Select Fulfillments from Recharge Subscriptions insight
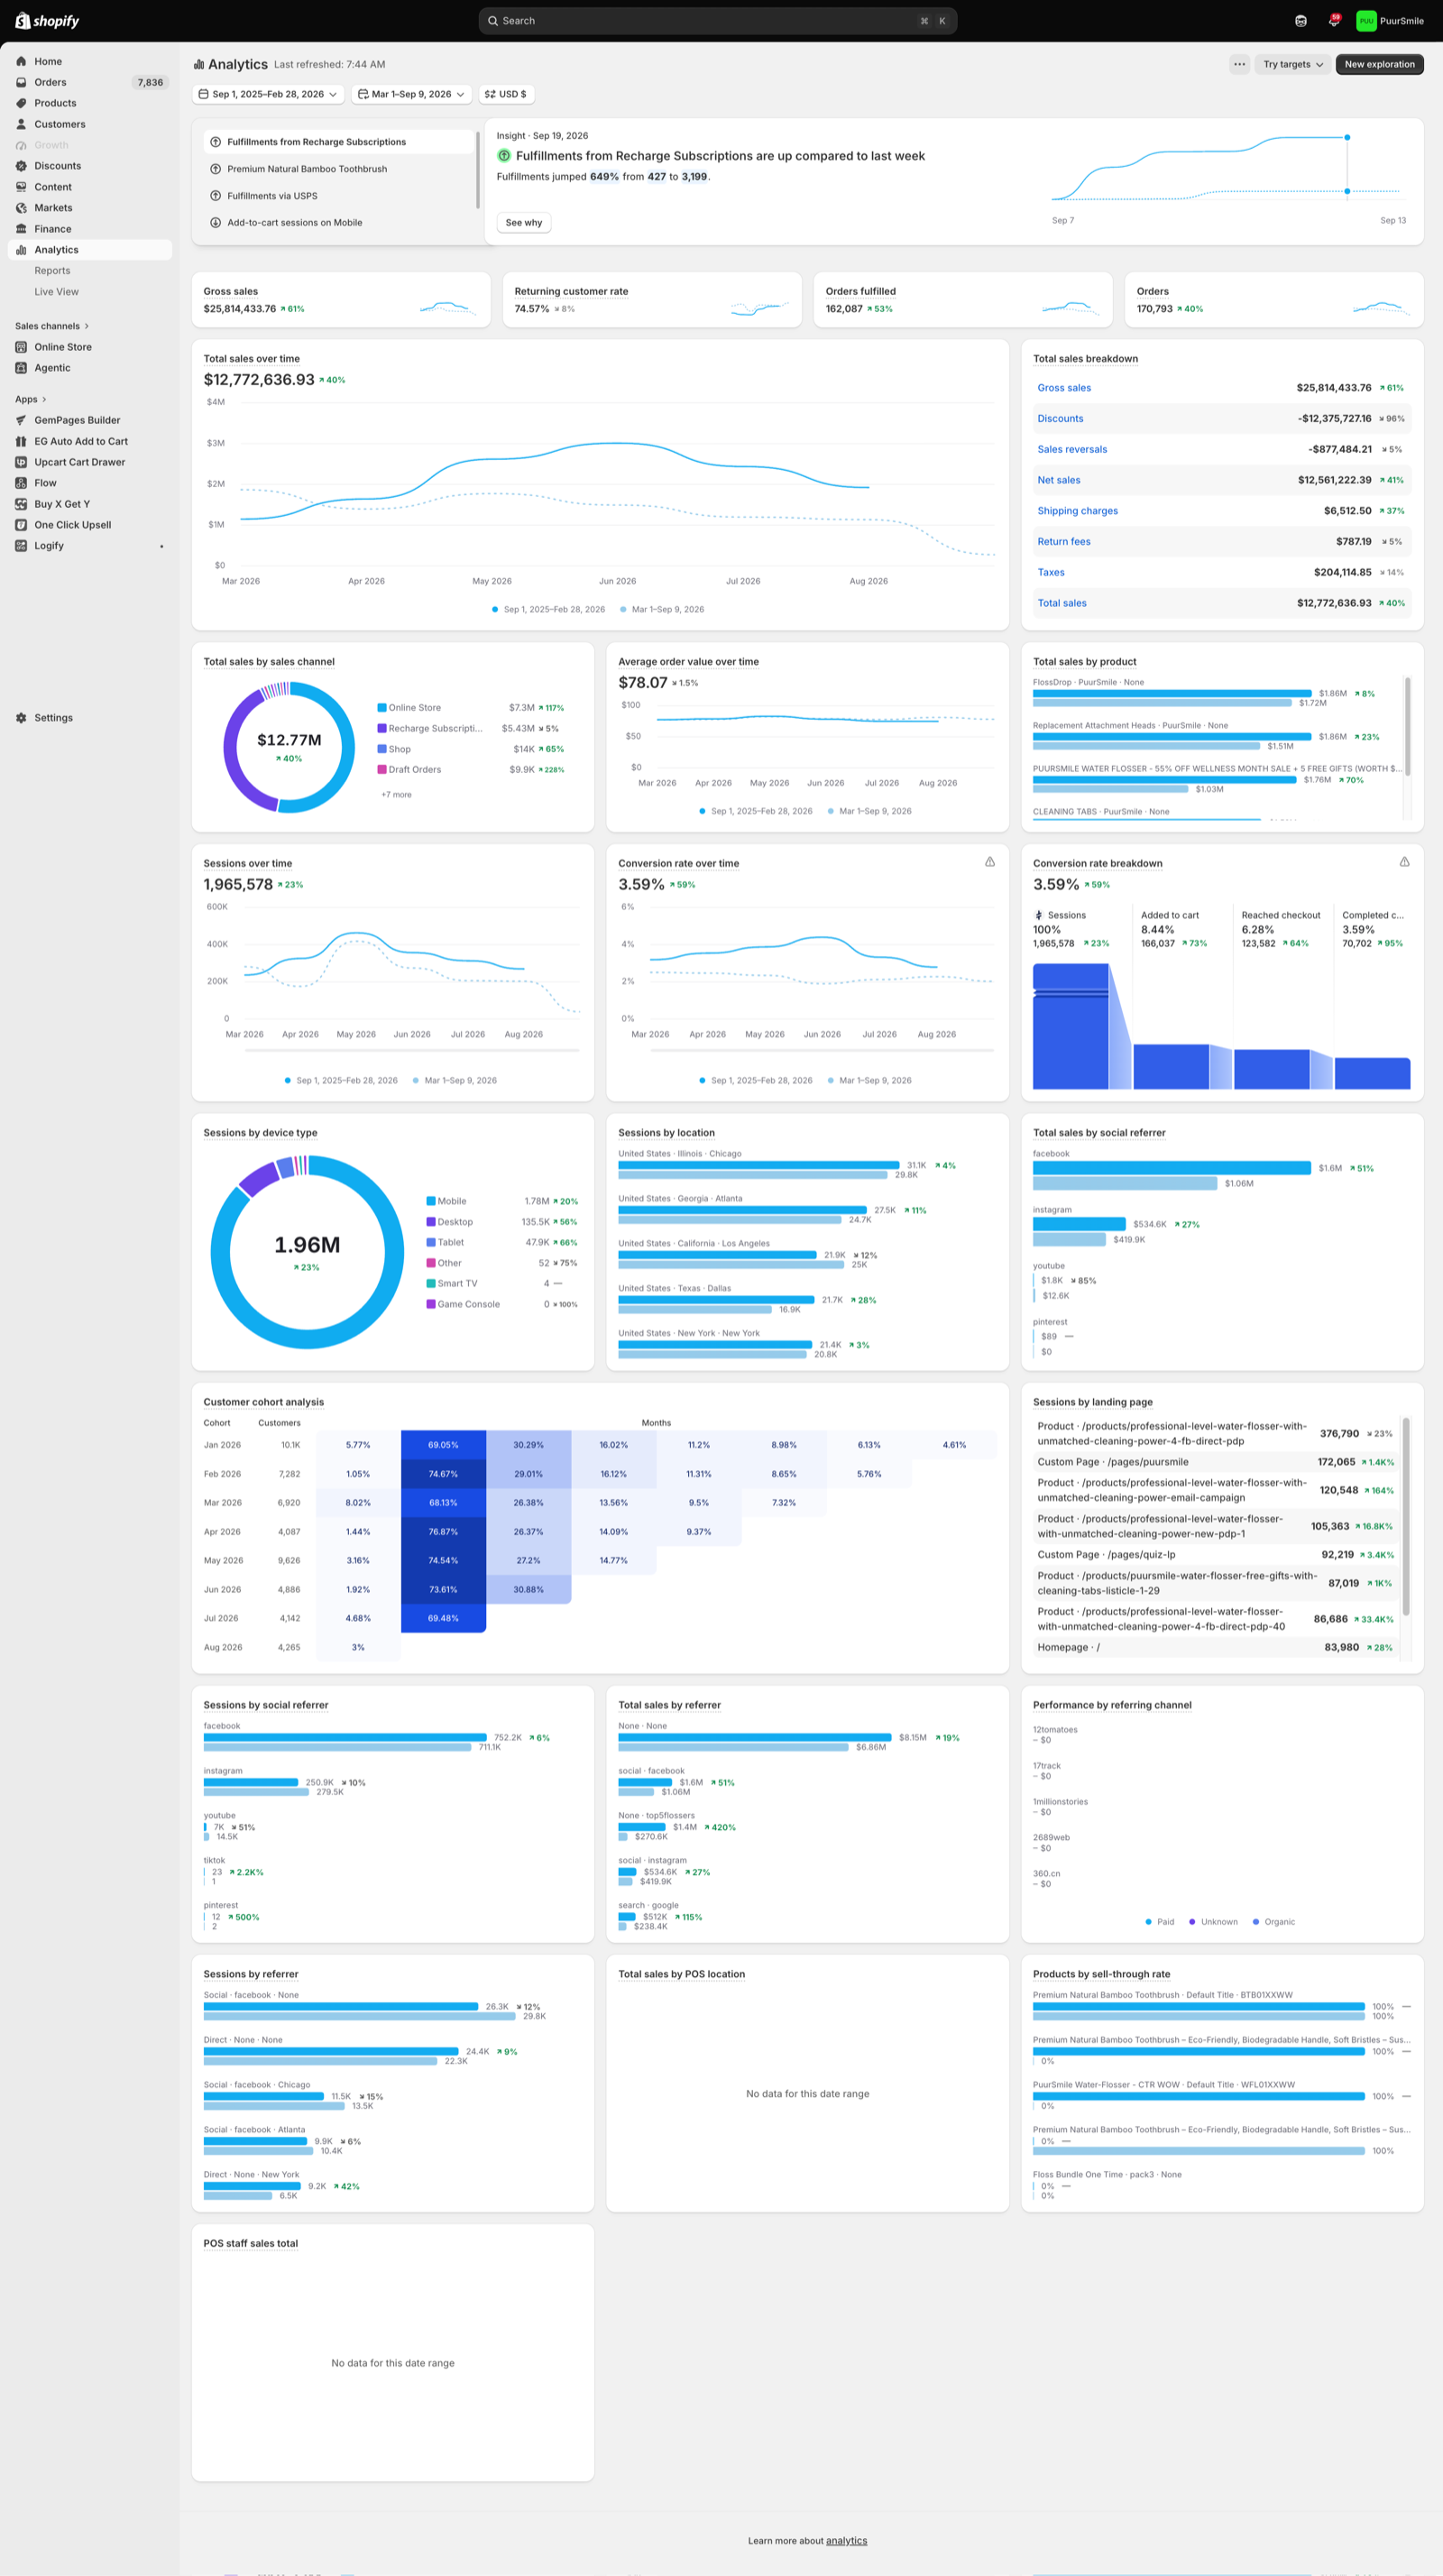This screenshot has width=1443, height=2576. 339,142
